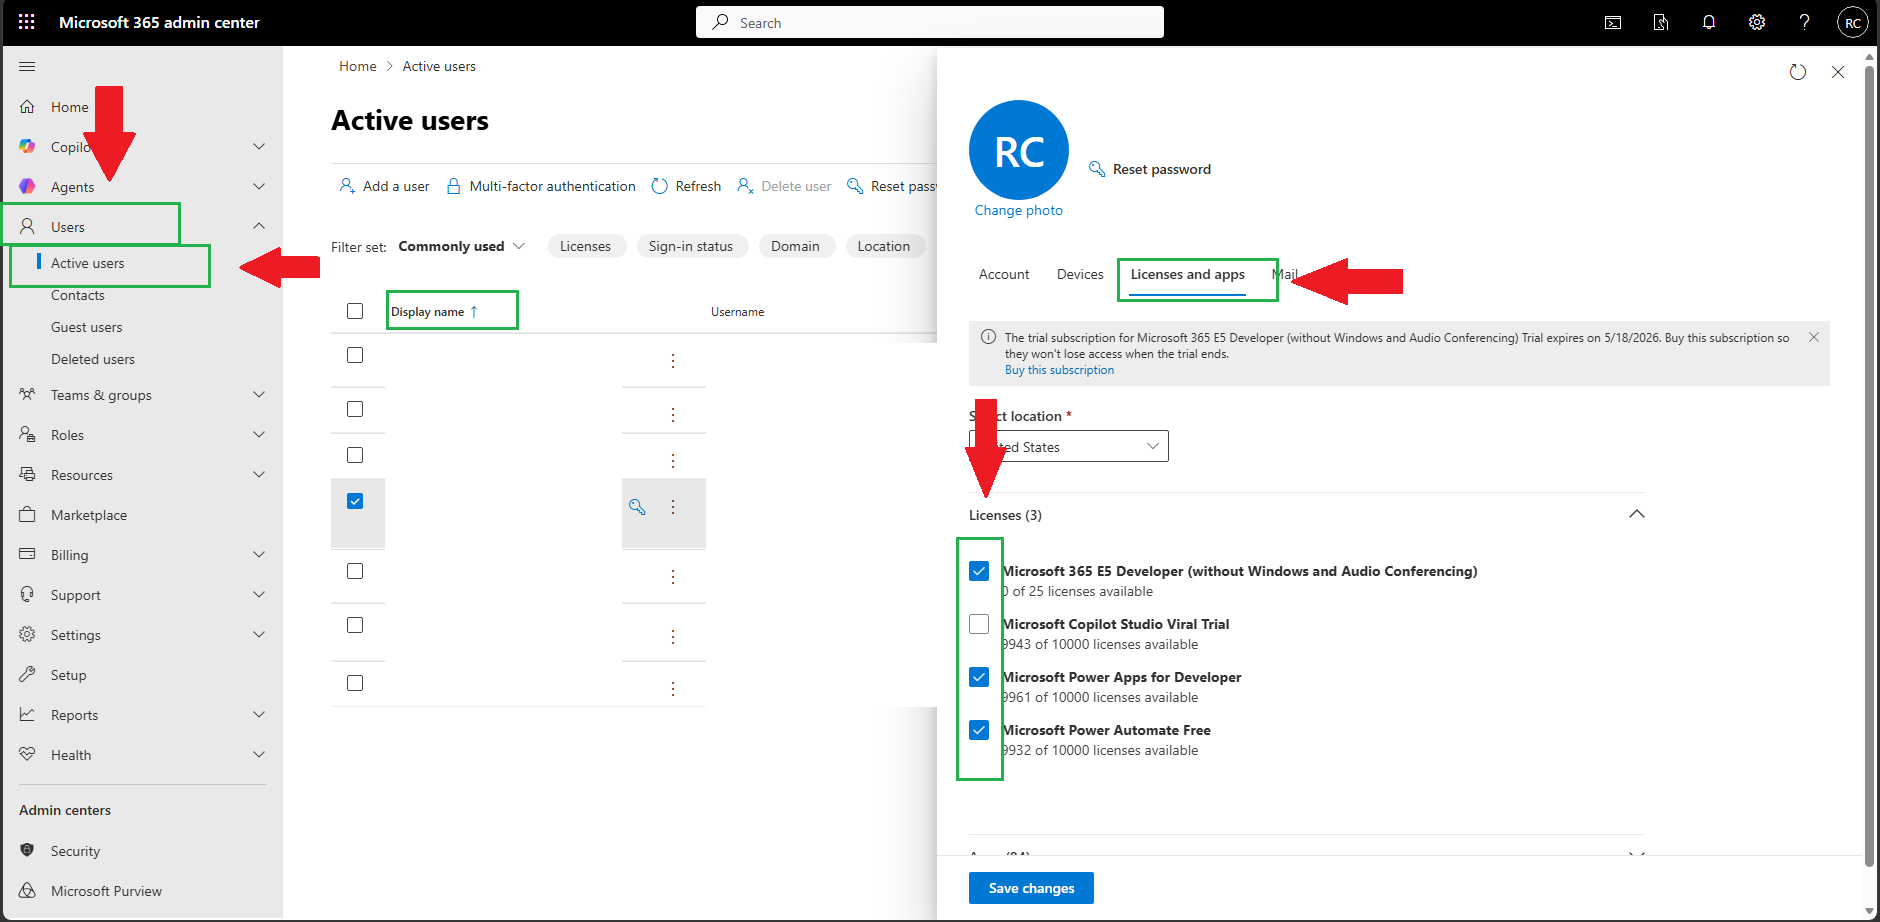Click the panel vertical scrollbar
The width and height of the screenshot is (1880, 922).
1869,465
